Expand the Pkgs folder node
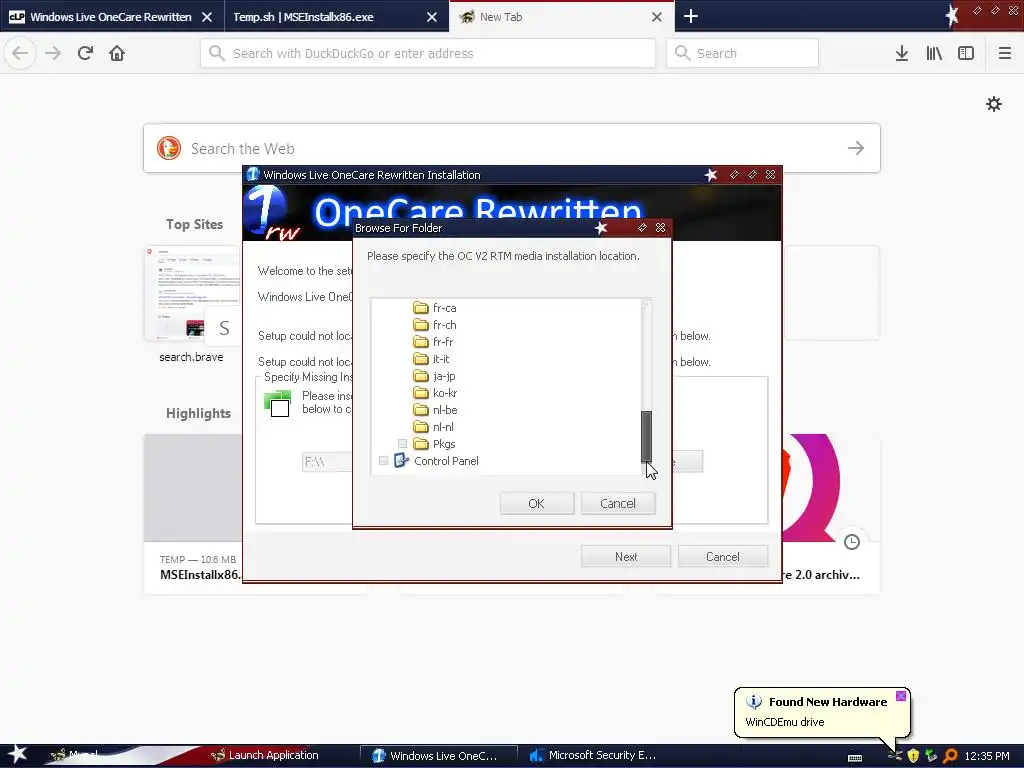This screenshot has width=1024, height=768. 402,443
